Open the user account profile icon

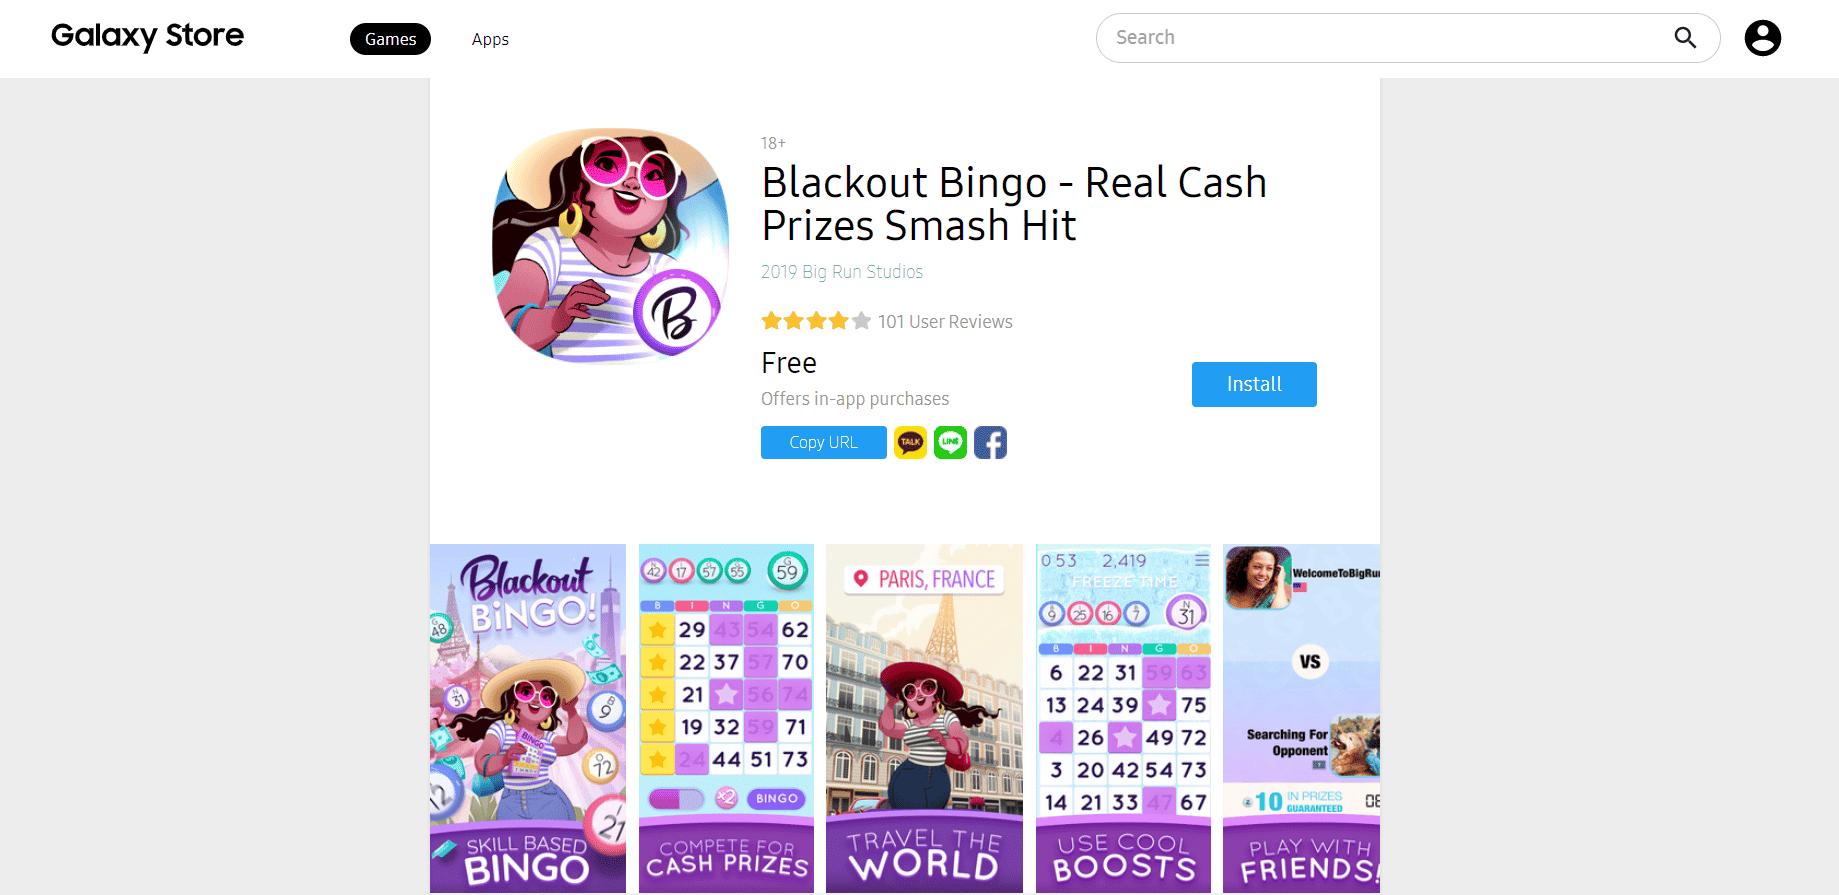click(x=1762, y=38)
